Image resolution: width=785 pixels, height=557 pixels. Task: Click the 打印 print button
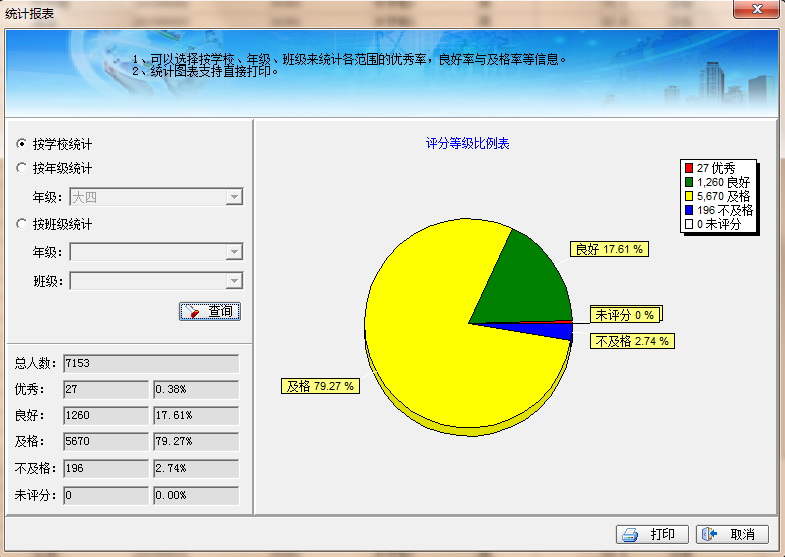652,534
